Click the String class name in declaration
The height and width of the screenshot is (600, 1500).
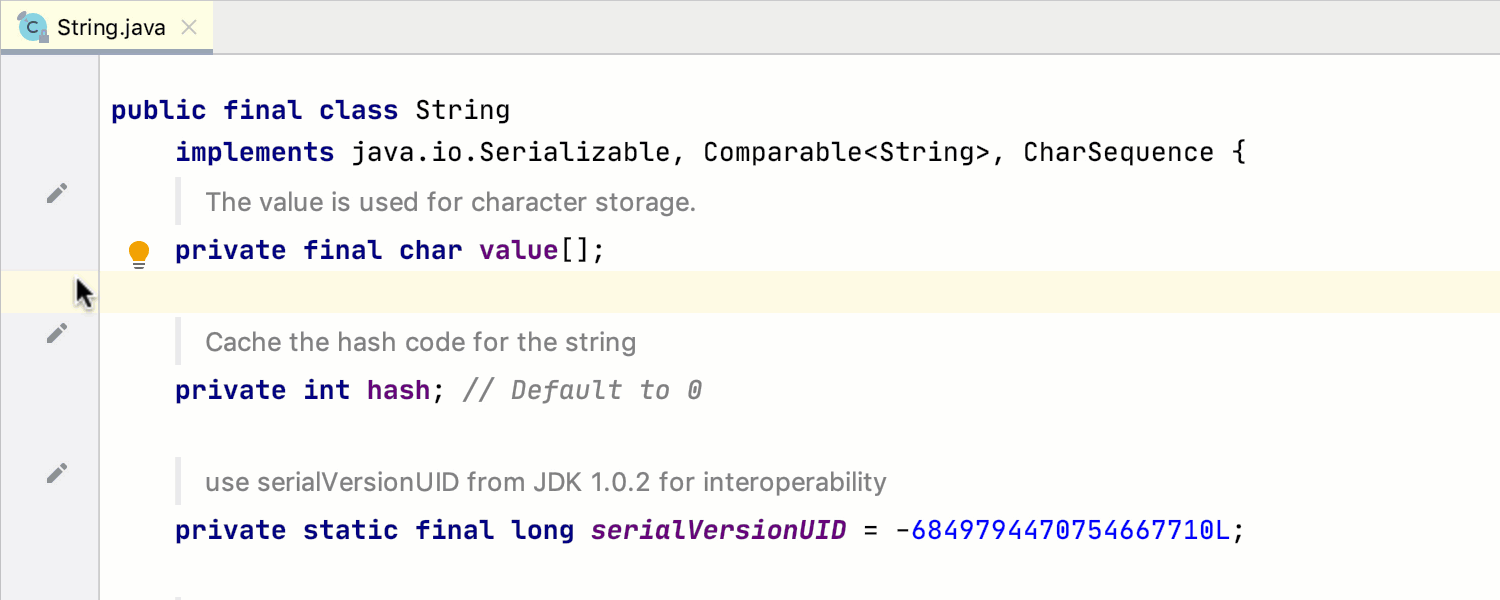click(462, 110)
